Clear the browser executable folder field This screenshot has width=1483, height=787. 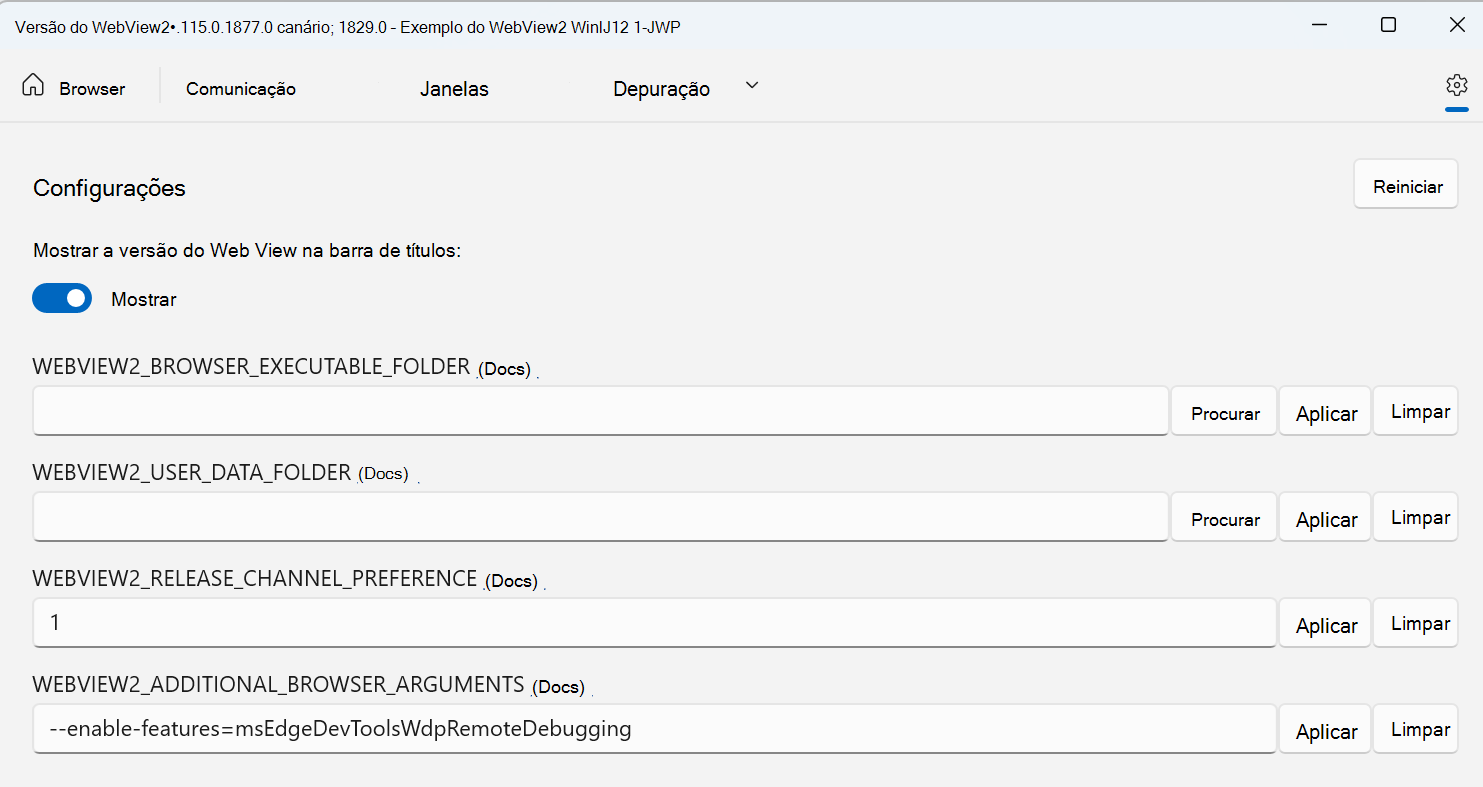pyautogui.click(x=1415, y=411)
